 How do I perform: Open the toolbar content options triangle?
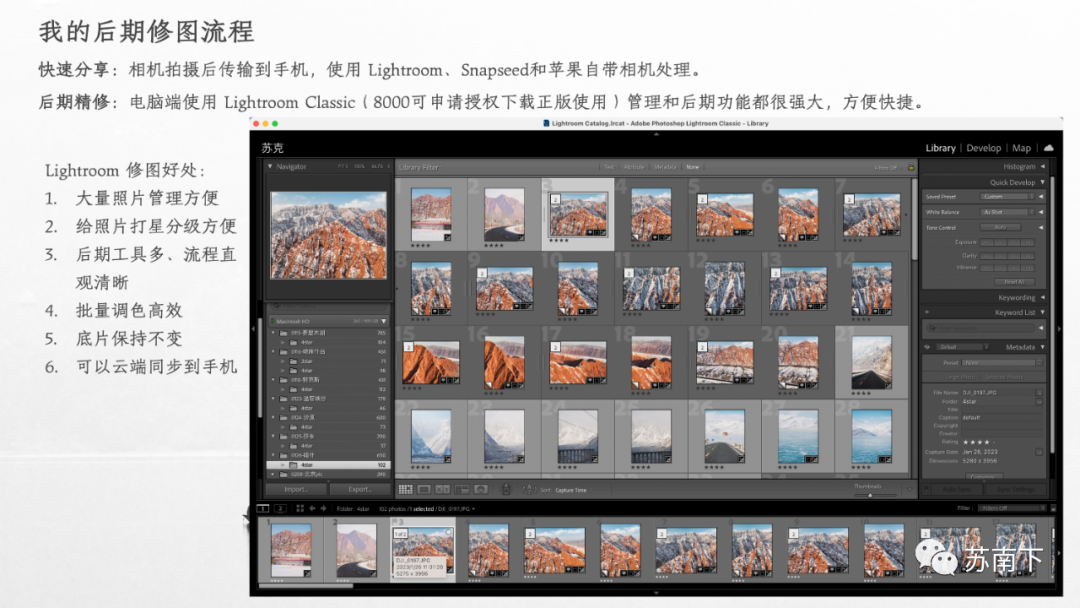(x=910, y=490)
